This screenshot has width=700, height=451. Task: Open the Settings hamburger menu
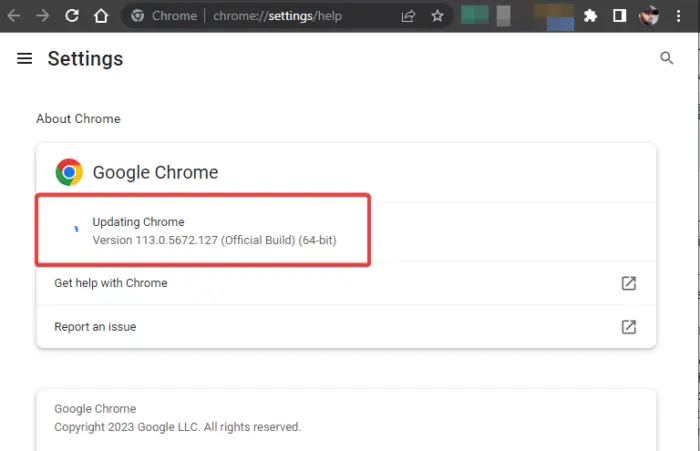point(25,58)
